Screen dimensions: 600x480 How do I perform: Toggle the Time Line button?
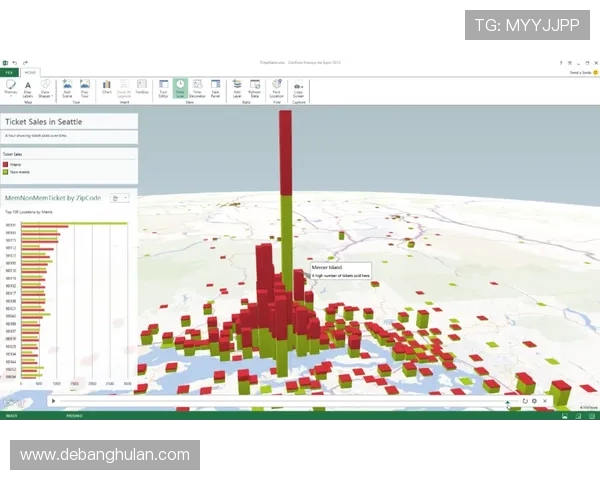click(x=180, y=88)
